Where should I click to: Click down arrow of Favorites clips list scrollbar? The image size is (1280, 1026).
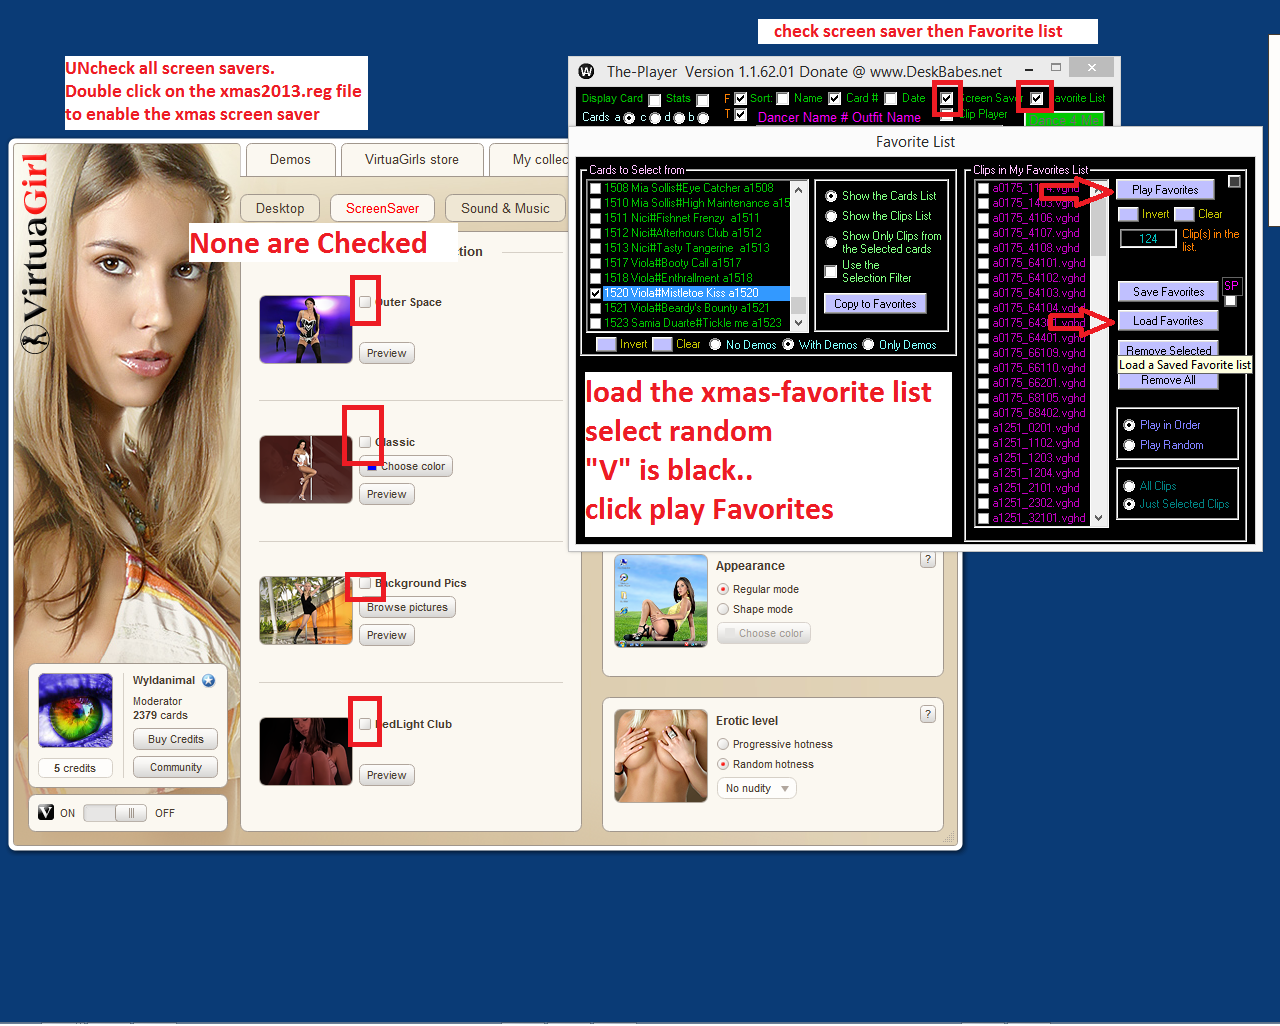pos(1099,518)
